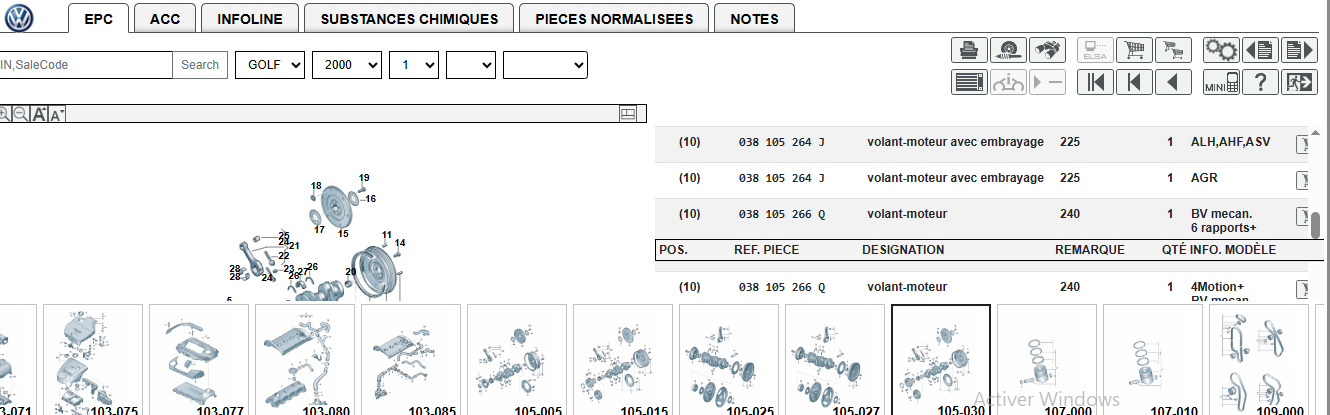Expand the GOLF model dropdown
Viewport: 1330px width, 415px height.
click(x=270, y=65)
